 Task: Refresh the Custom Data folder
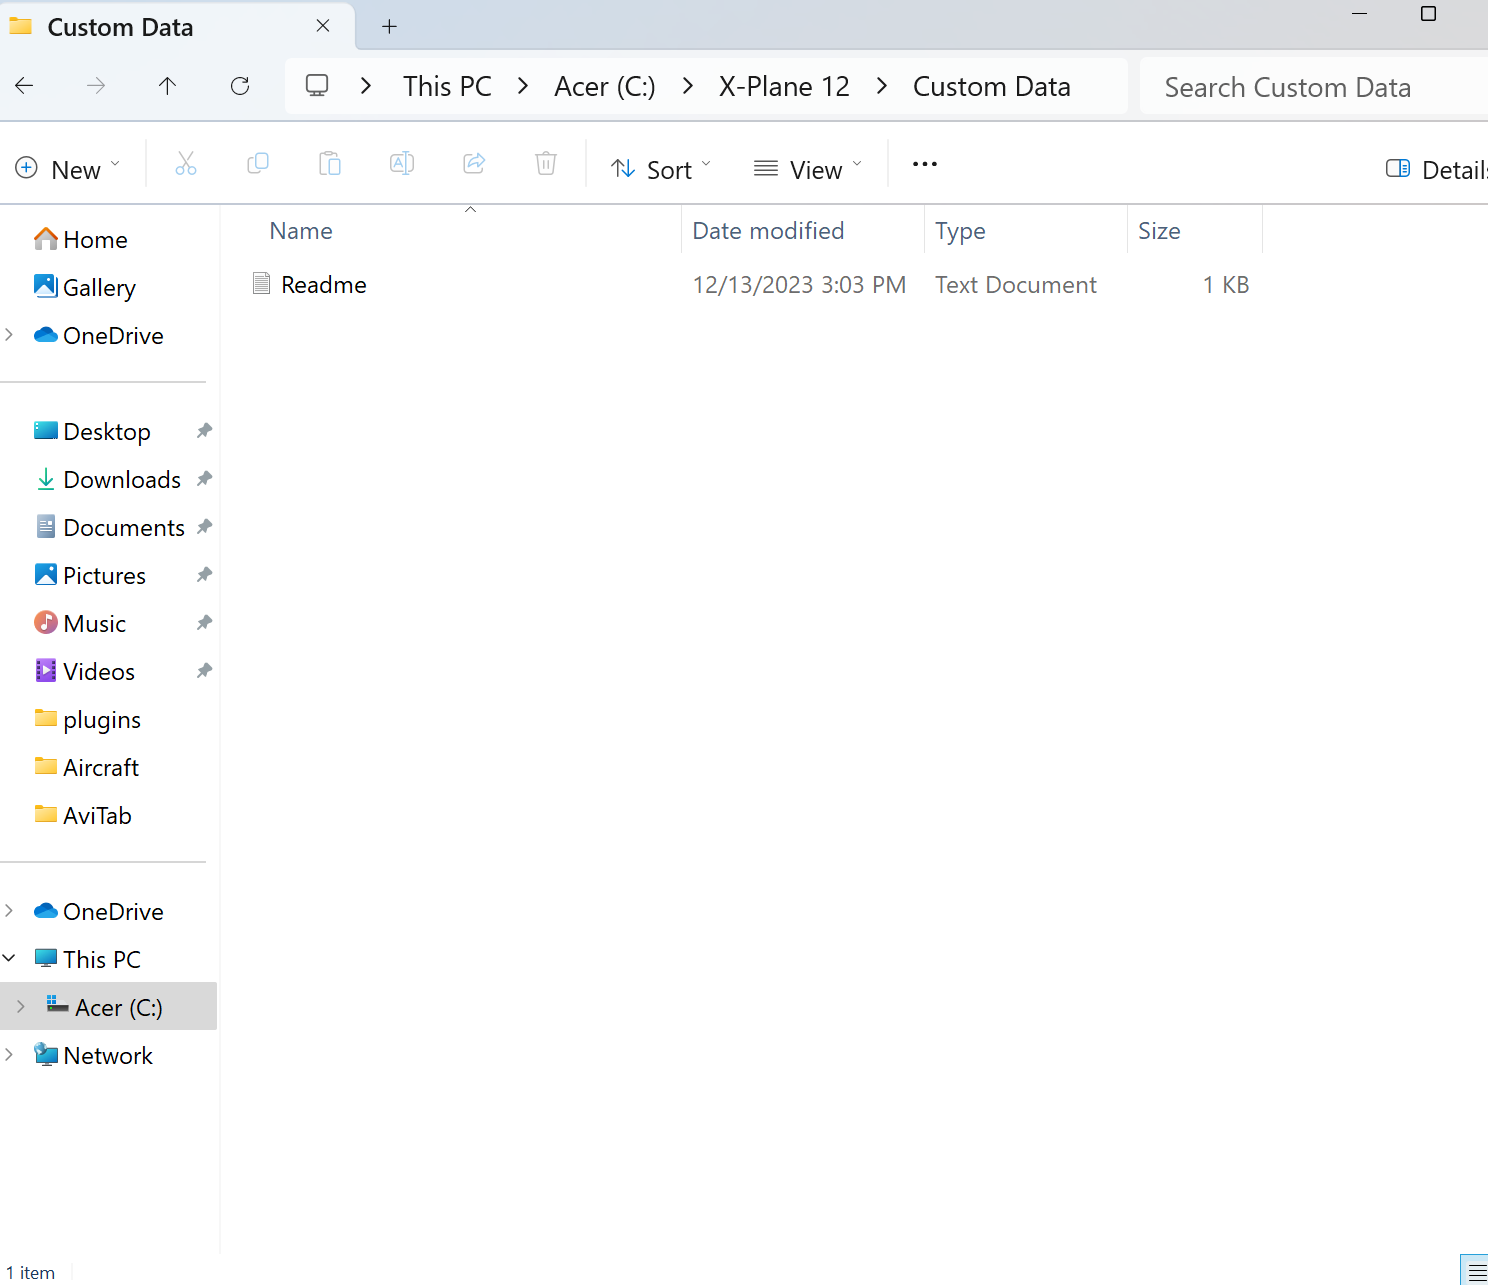pyautogui.click(x=240, y=86)
